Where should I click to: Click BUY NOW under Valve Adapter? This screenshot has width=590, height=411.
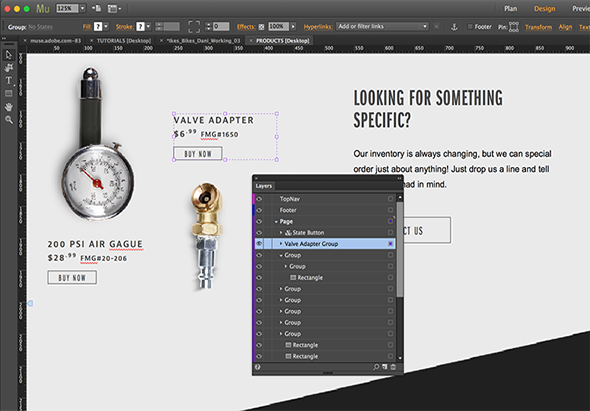pos(198,154)
